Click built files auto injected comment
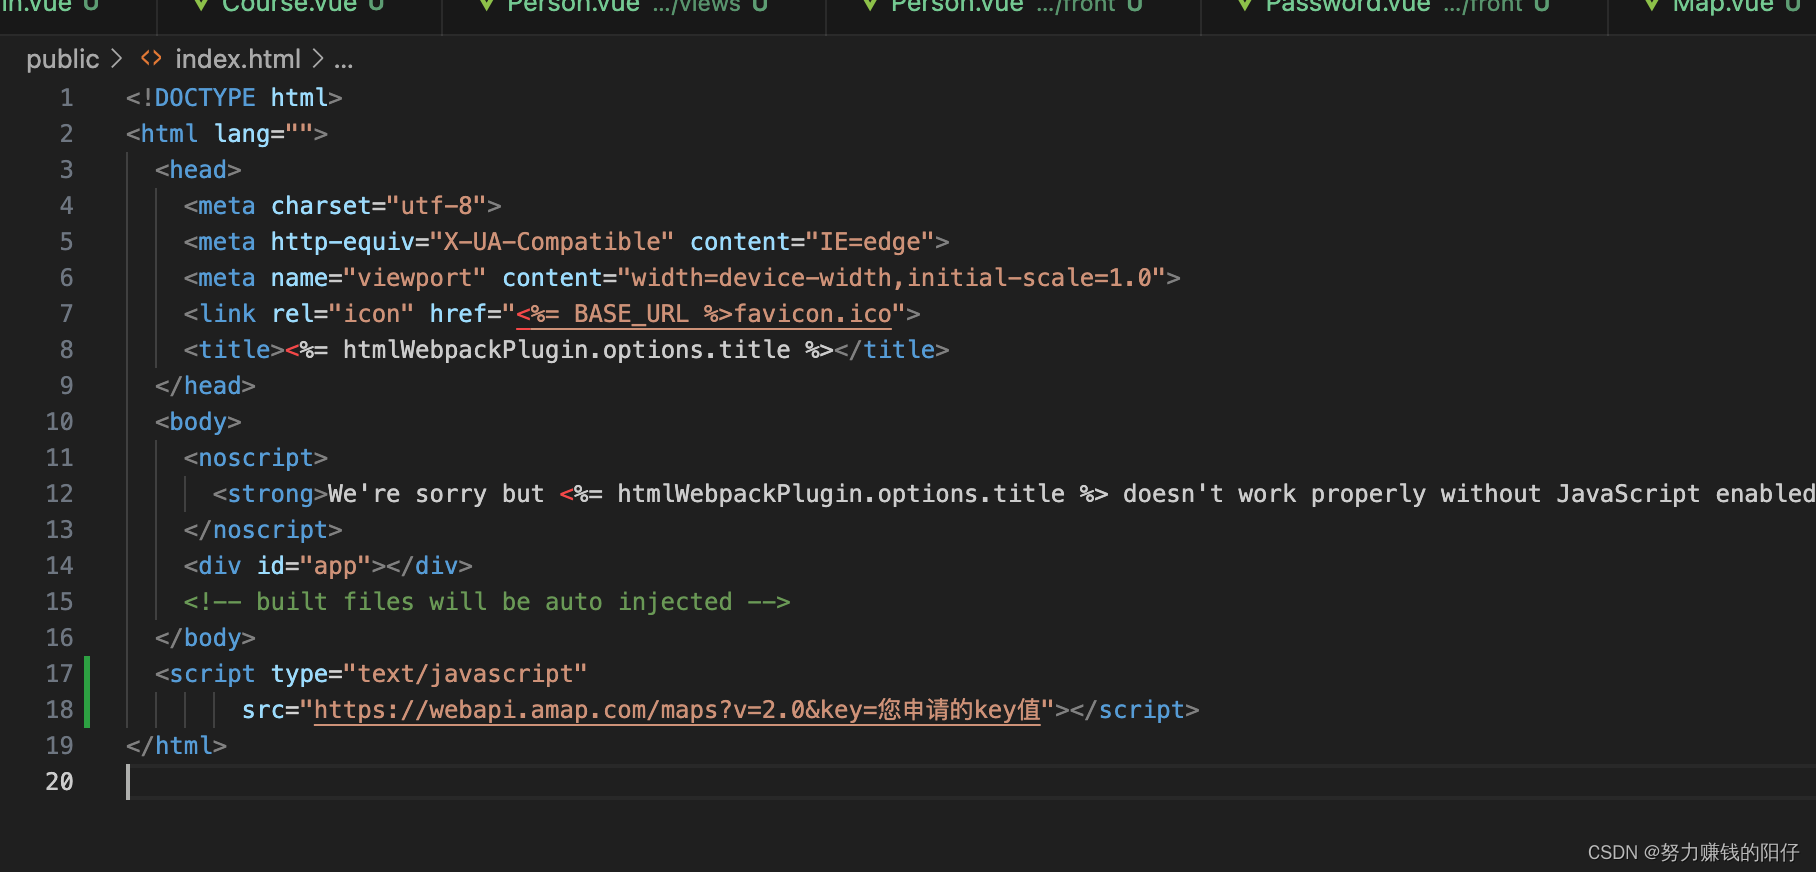 pos(487,602)
